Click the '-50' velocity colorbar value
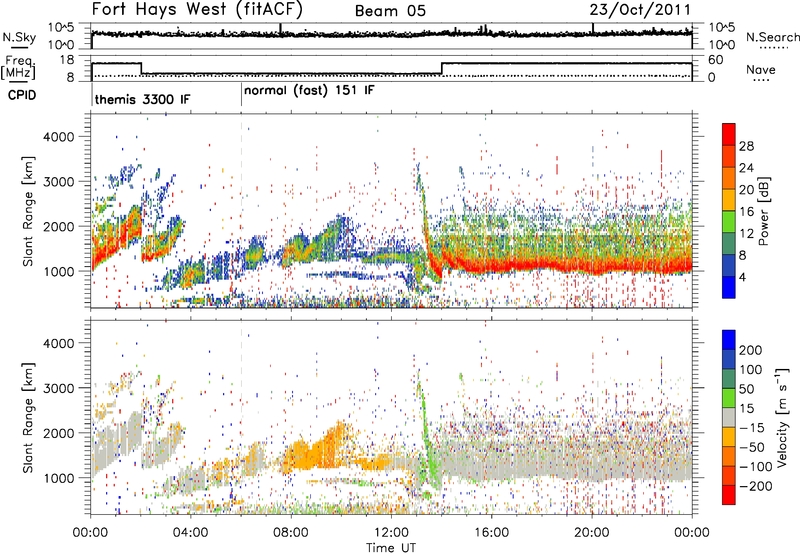Viewport: 800px width, 554px height. [752, 447]
